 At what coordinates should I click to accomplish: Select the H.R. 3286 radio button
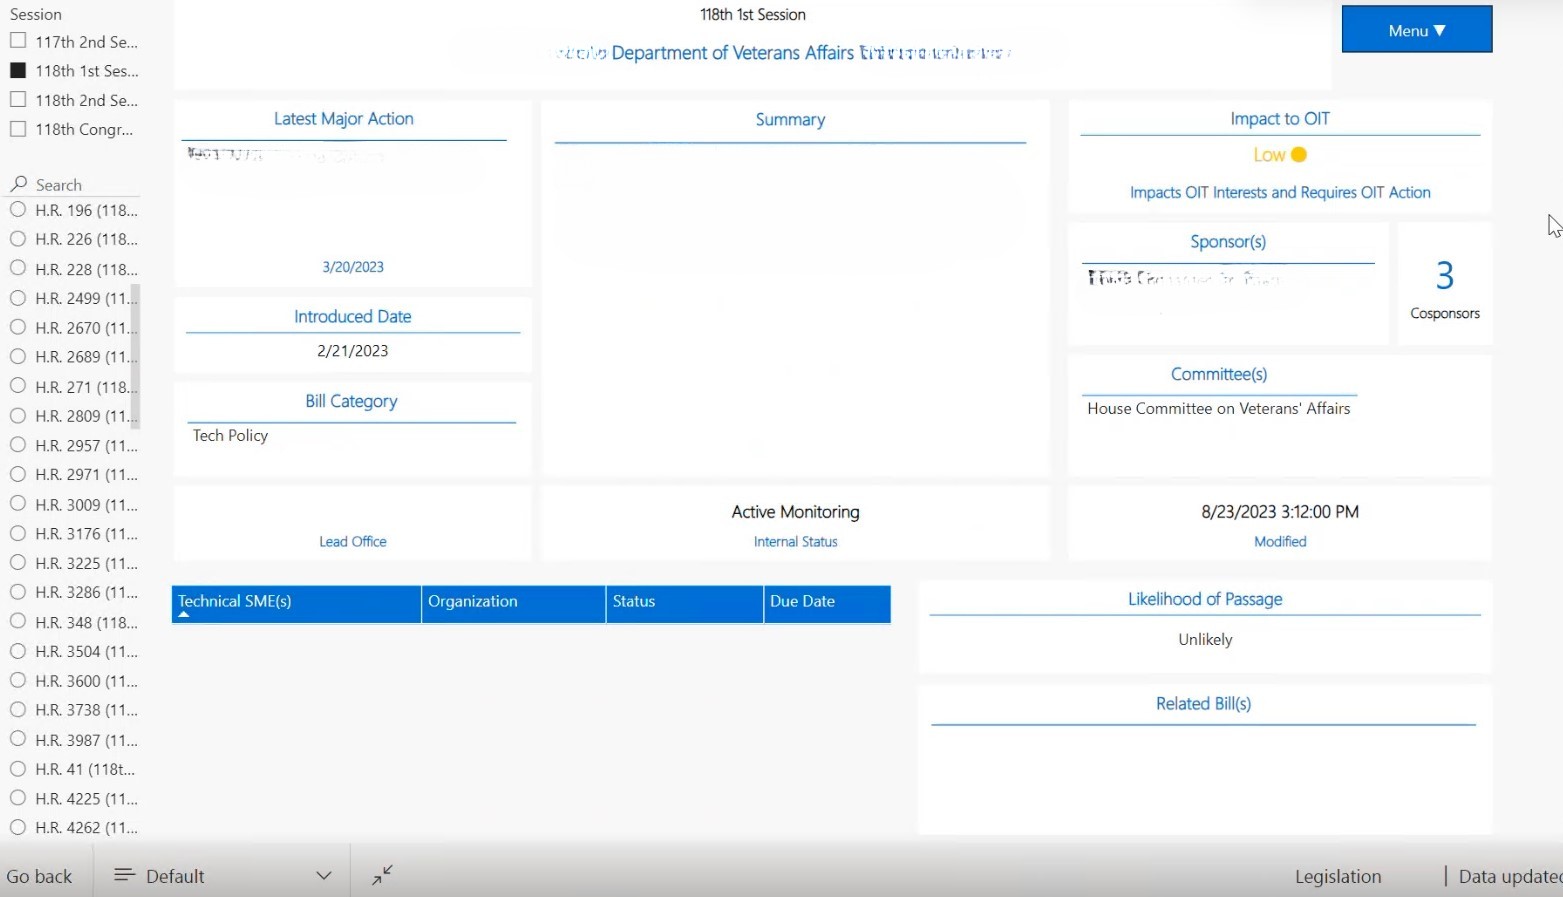18,592
